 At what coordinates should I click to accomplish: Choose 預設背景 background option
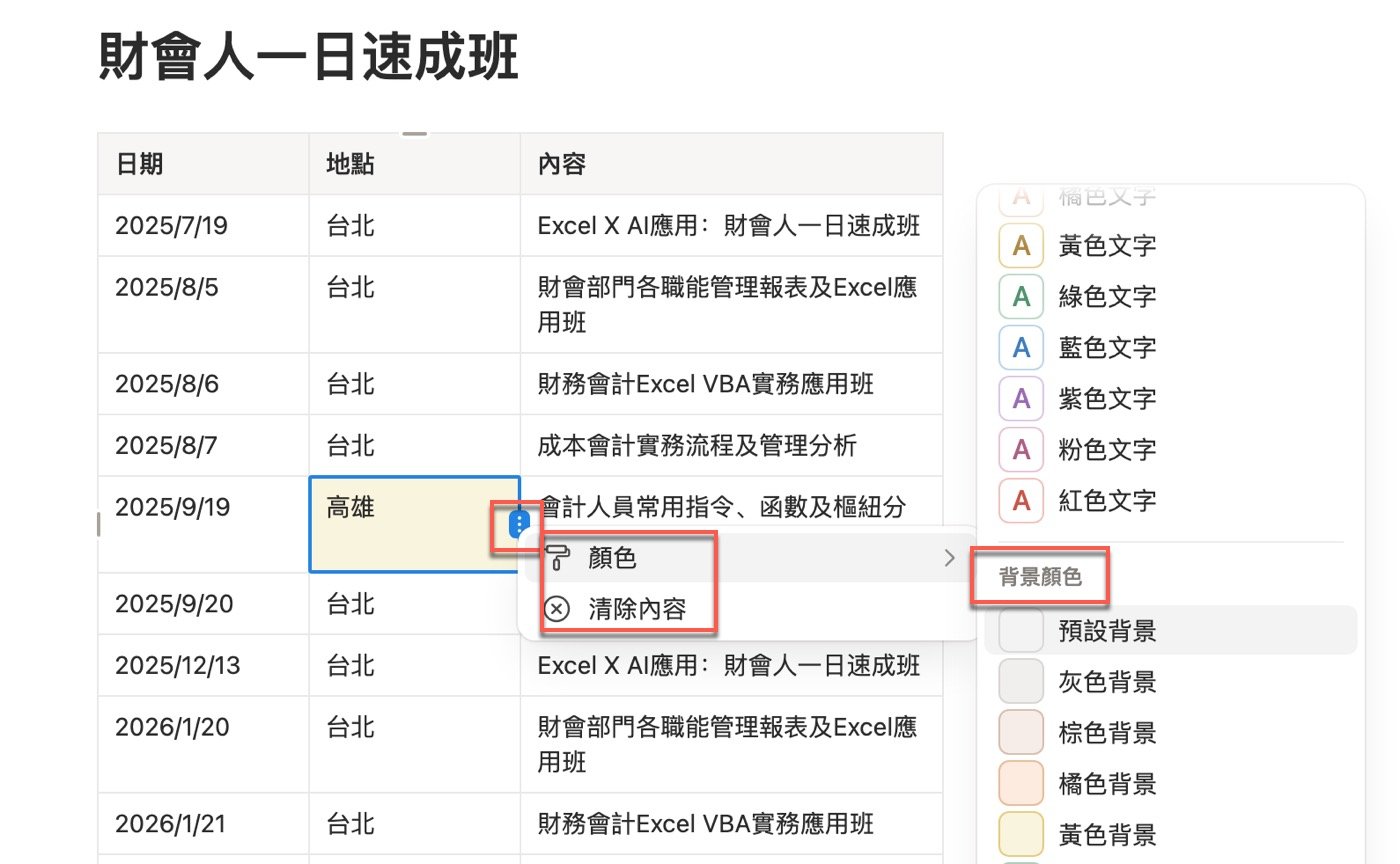point(1170,631)
